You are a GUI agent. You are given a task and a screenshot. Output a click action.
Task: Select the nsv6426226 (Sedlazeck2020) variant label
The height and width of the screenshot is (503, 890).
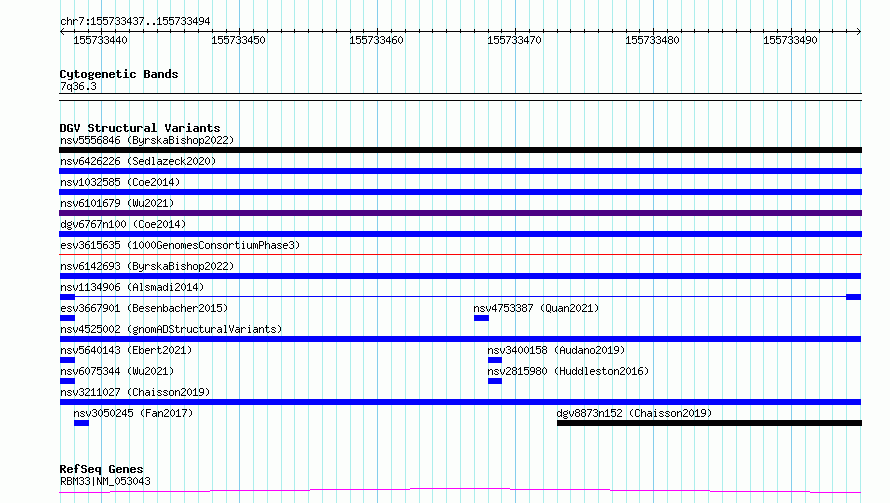click(138, 161)
